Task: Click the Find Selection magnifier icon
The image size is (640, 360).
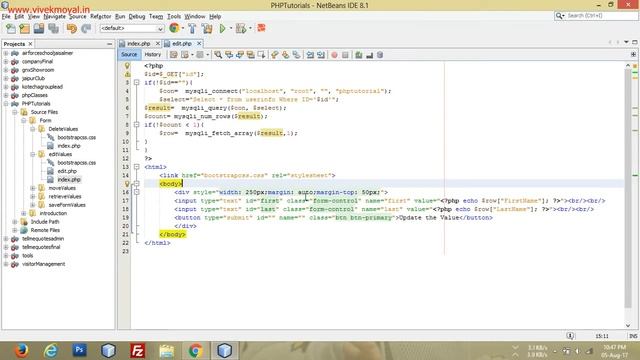Action: pos(218,55)
